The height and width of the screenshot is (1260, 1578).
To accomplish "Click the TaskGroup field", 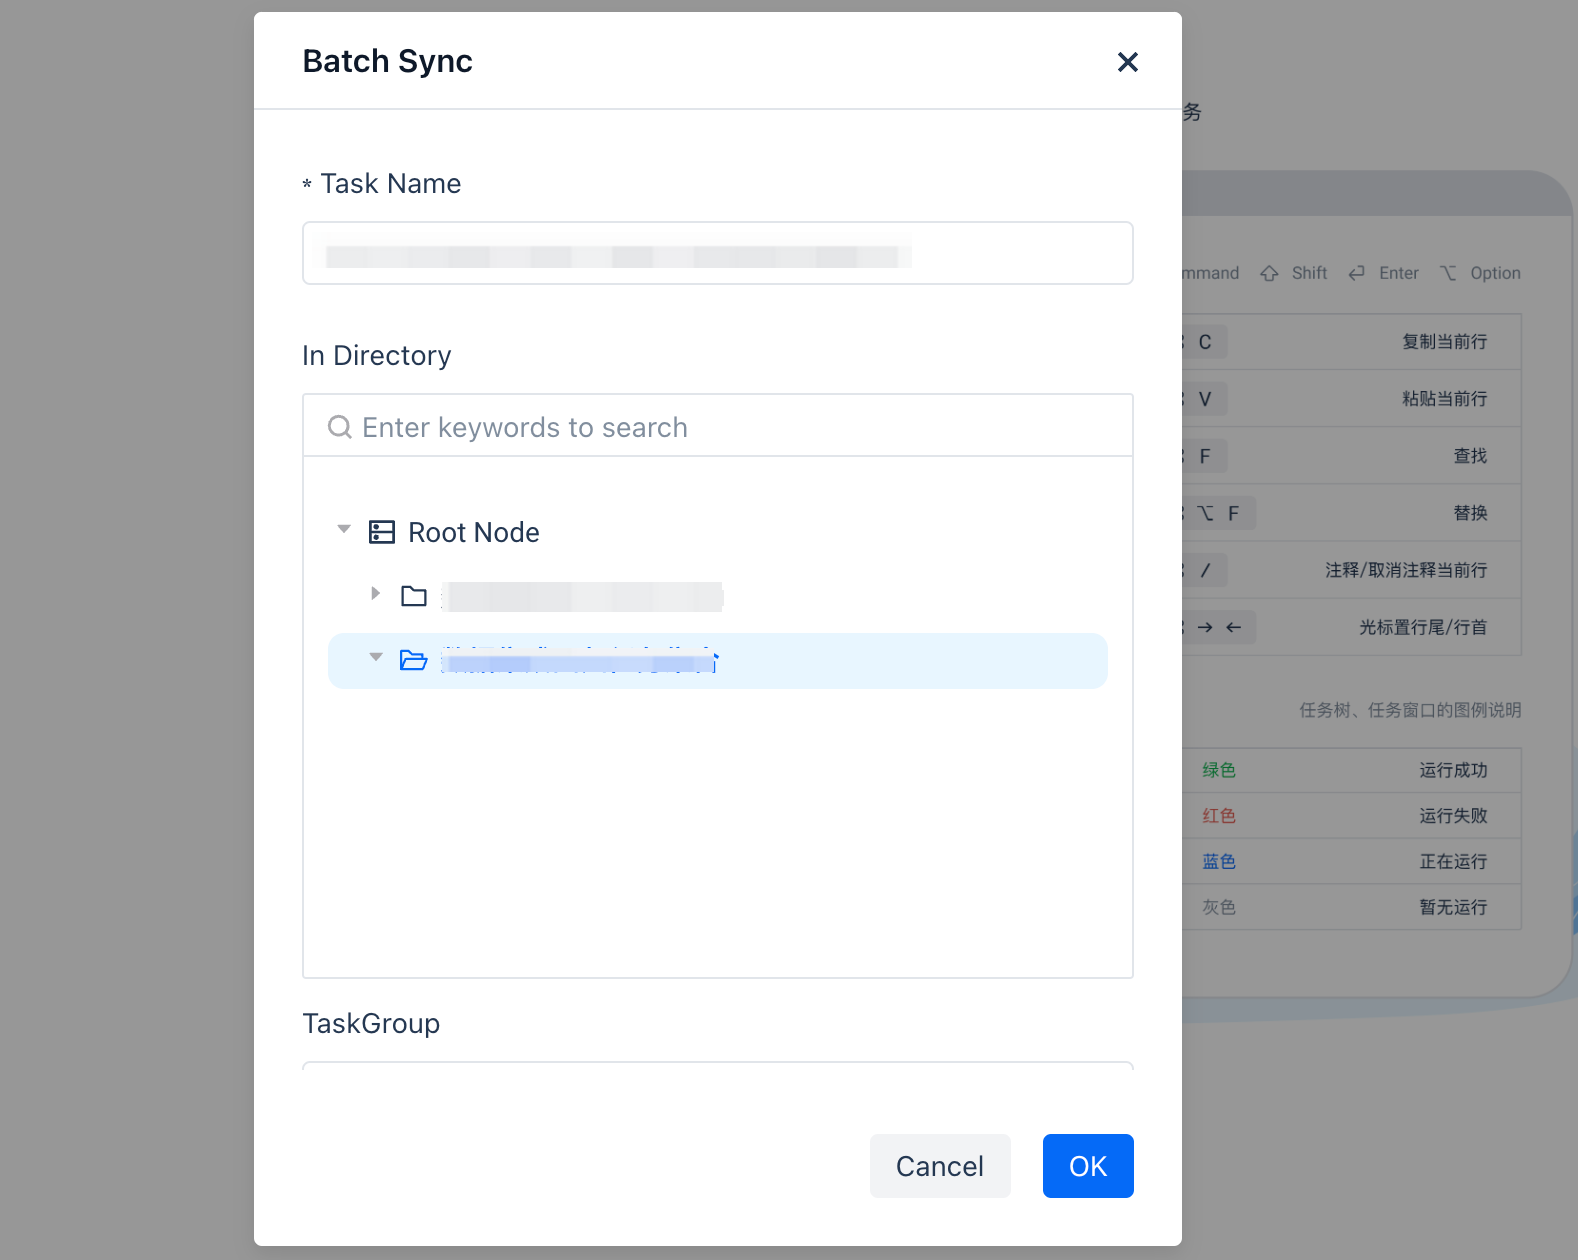I will point(717,1065).
